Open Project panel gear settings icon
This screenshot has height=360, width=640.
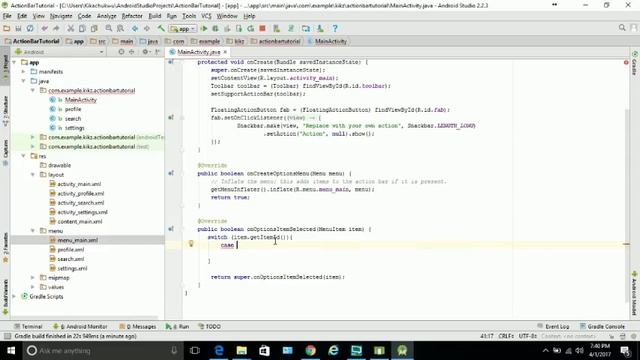pos(145,52)
